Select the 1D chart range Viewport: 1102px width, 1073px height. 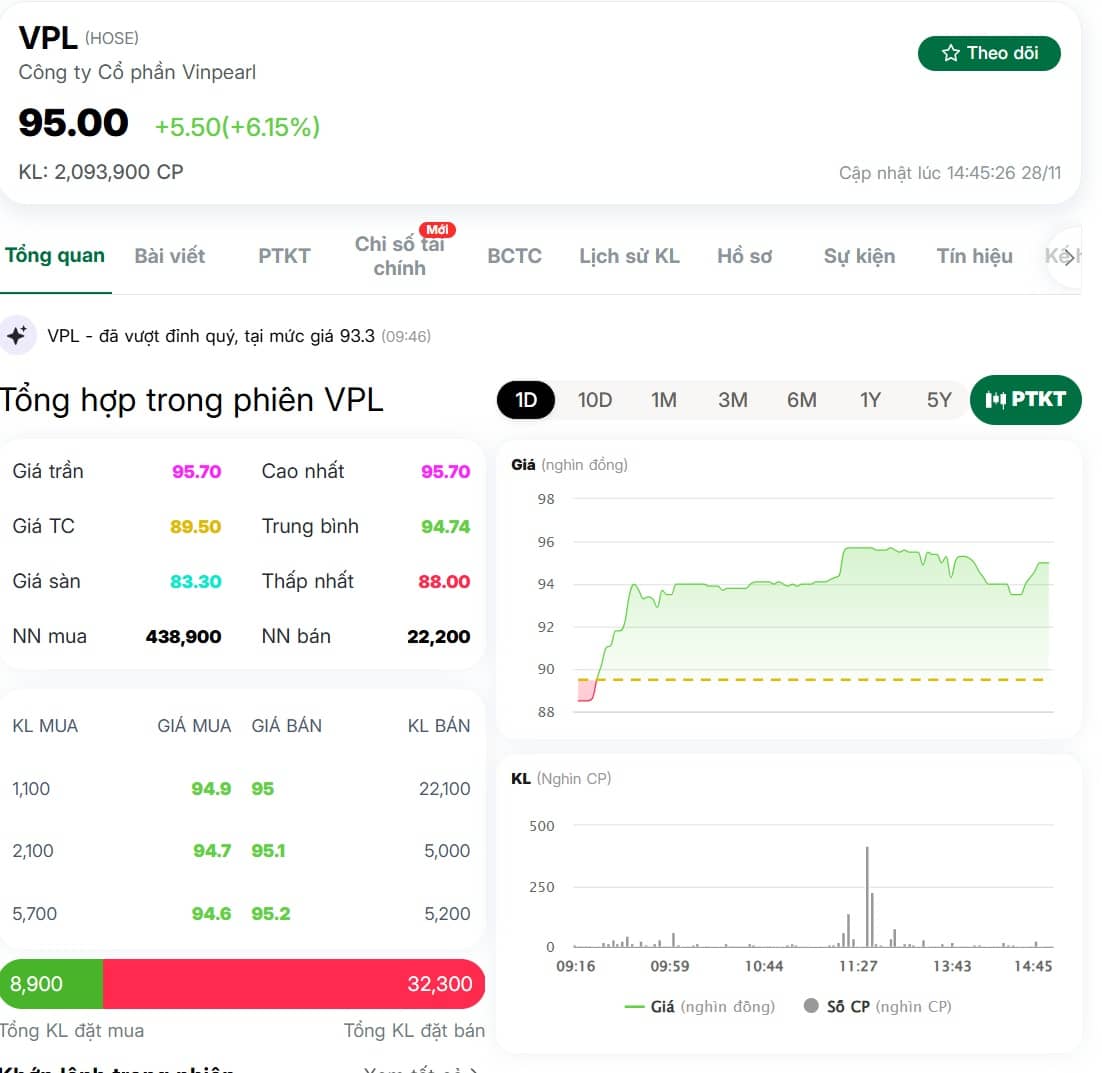[x=526, y=400]
